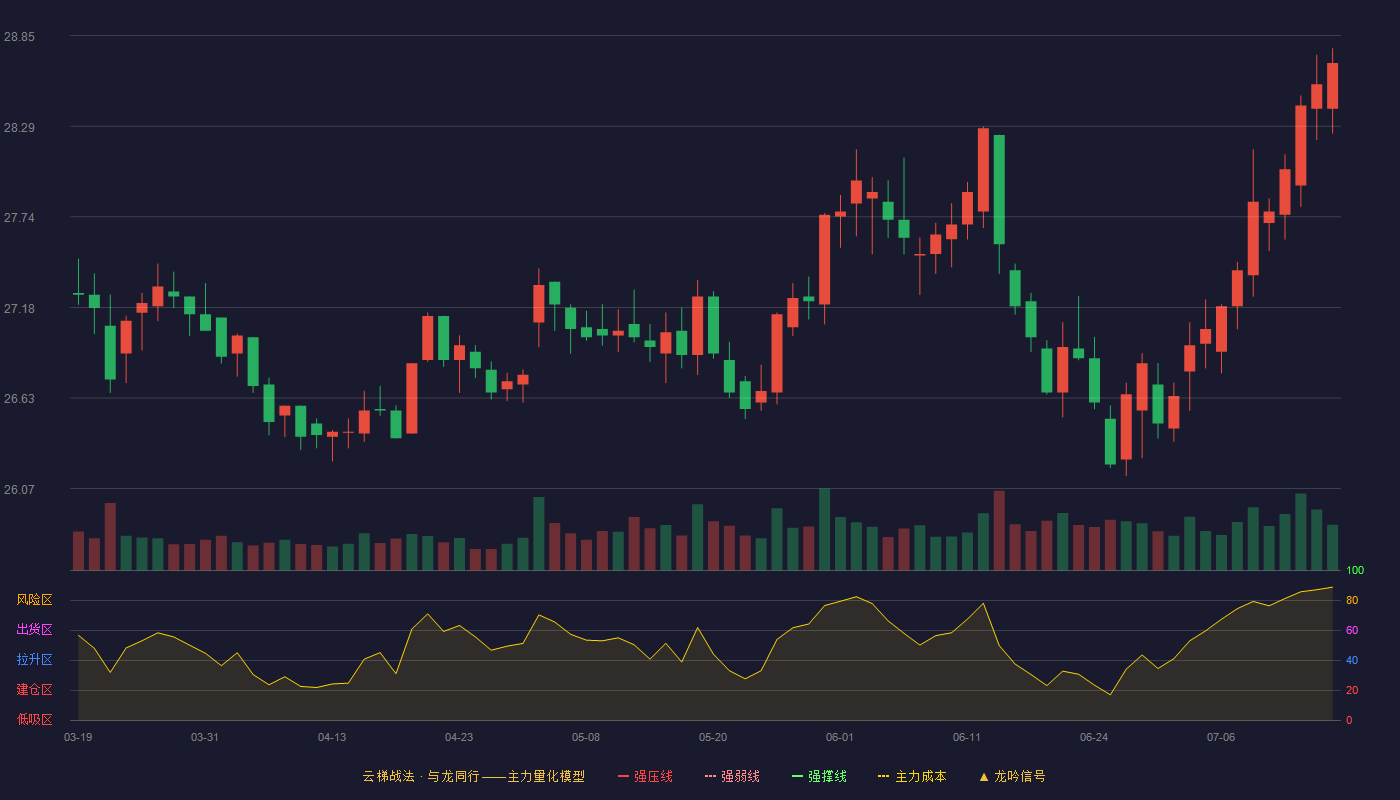Click the 27.18 price axis label
Viewport: 1400px width, 800px height.
click(x=19, y=308)
